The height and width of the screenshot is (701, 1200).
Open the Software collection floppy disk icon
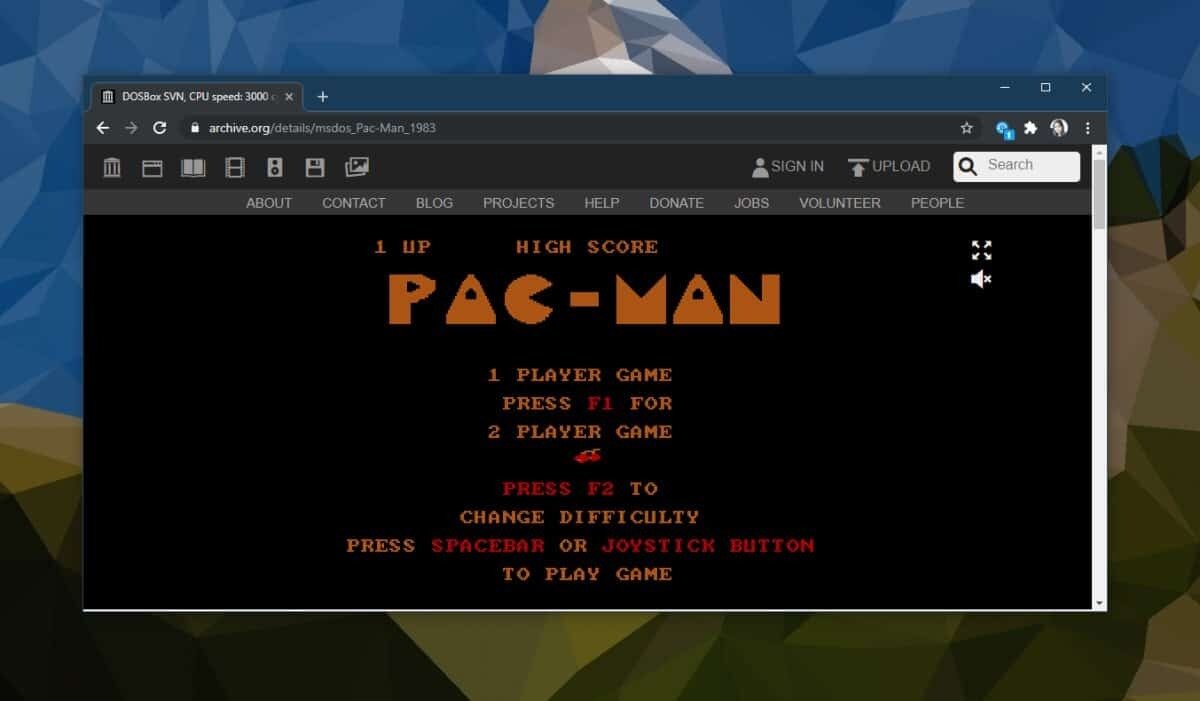[x=314, y=167]
